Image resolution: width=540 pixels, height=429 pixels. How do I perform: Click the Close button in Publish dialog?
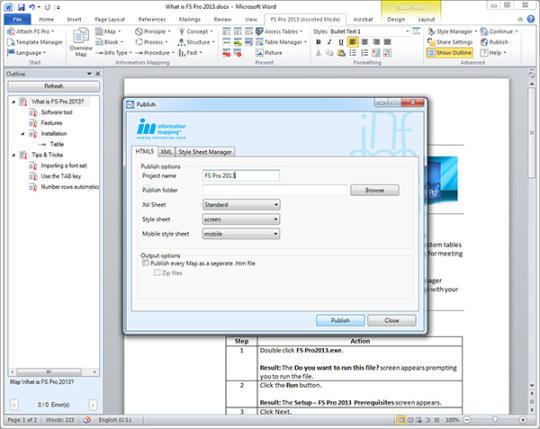pyautogui.click(x=392, y=320)
